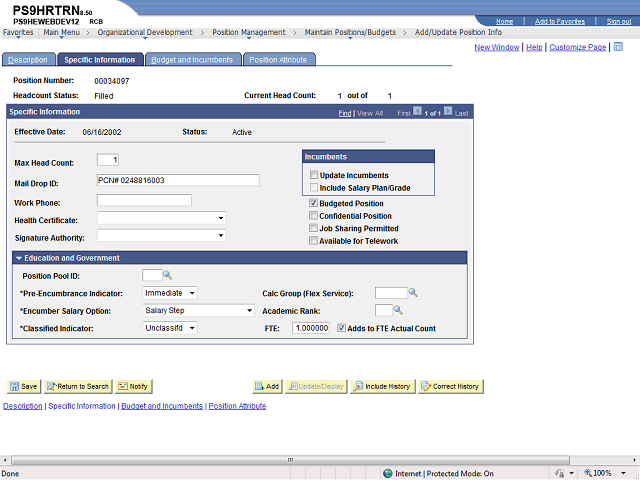The image size is (640, 480).
Task: Click the show previous row arrow icon
Action: pyautogui.click(x=417, y=111)
